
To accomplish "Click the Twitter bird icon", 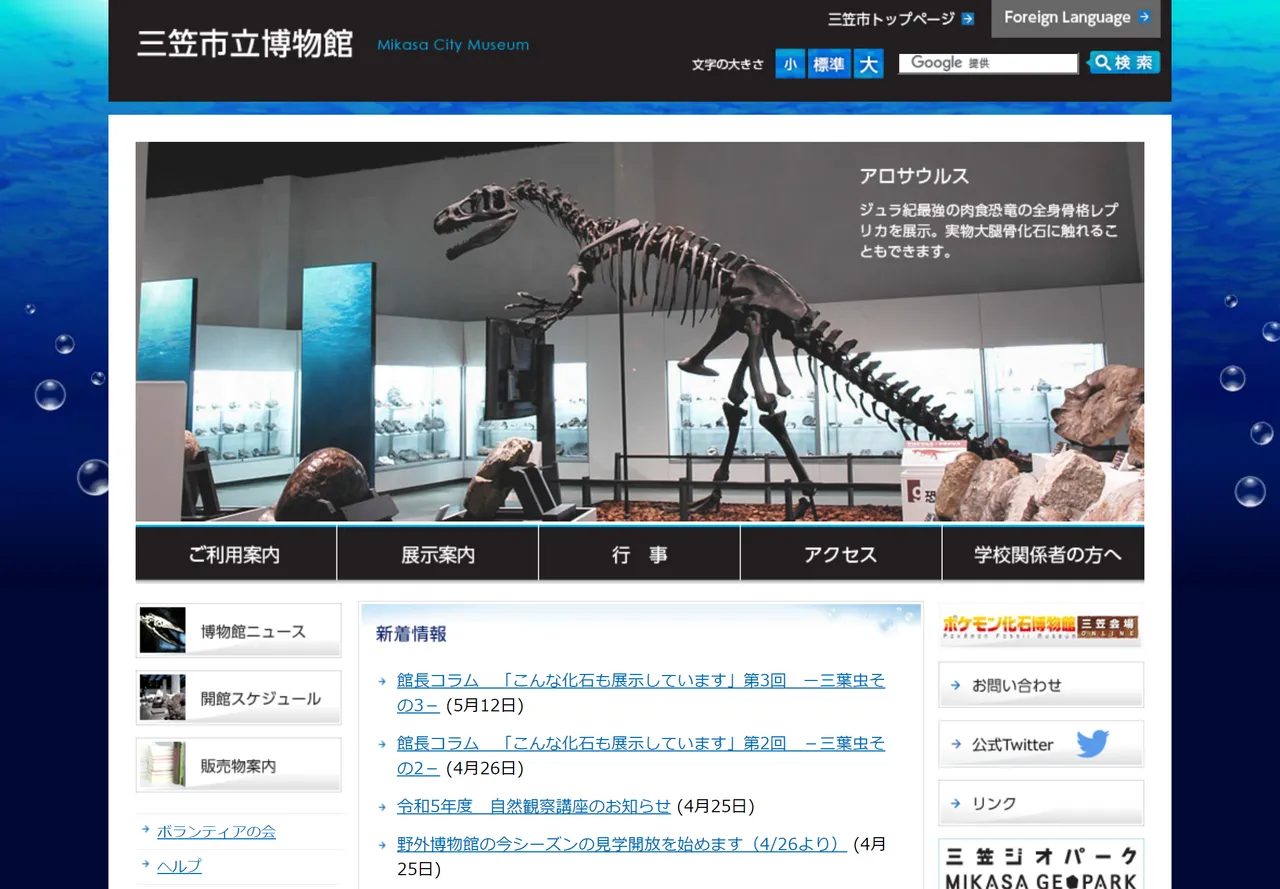I will click(x=1093, y=744).
